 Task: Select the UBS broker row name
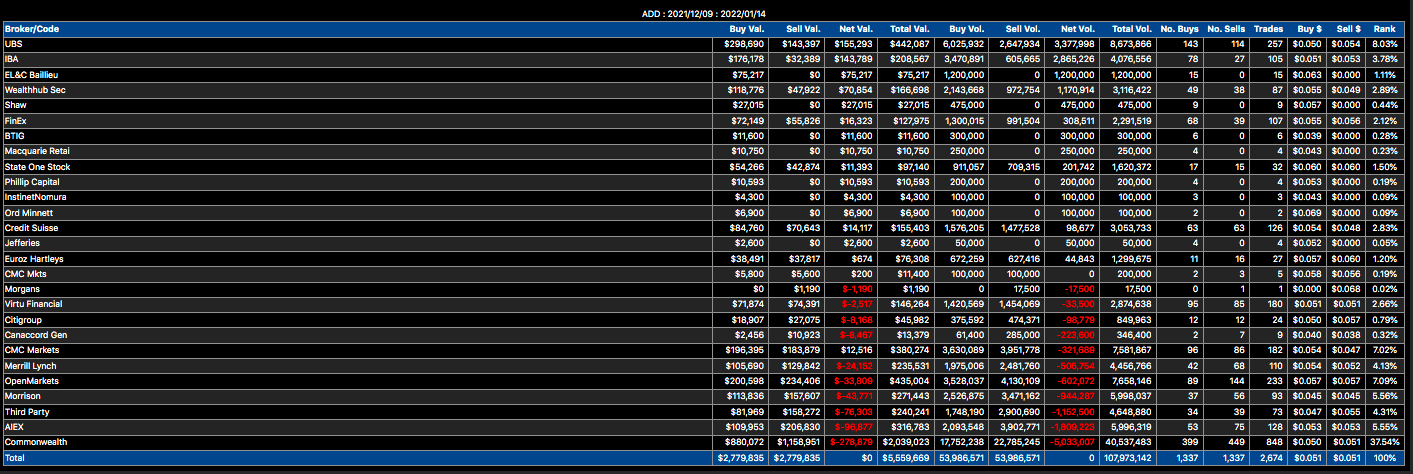pos(13,44)
